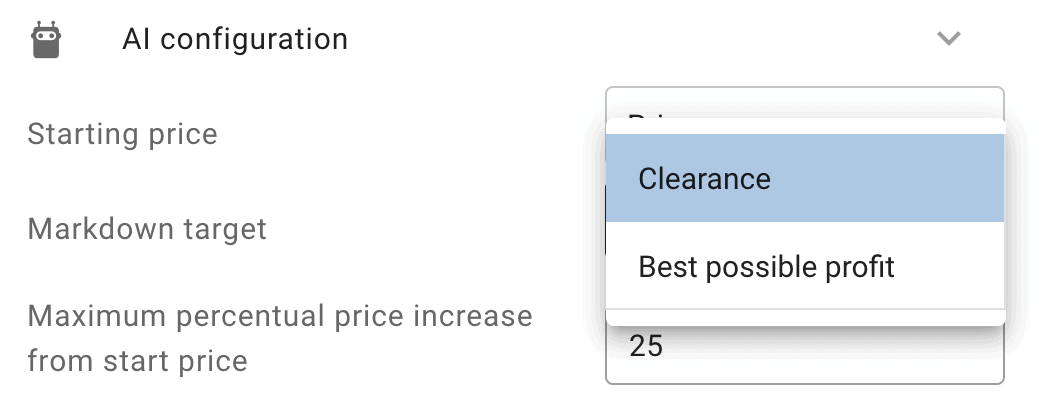Click the white padding above the Clearance option

(x=805, y=126)
